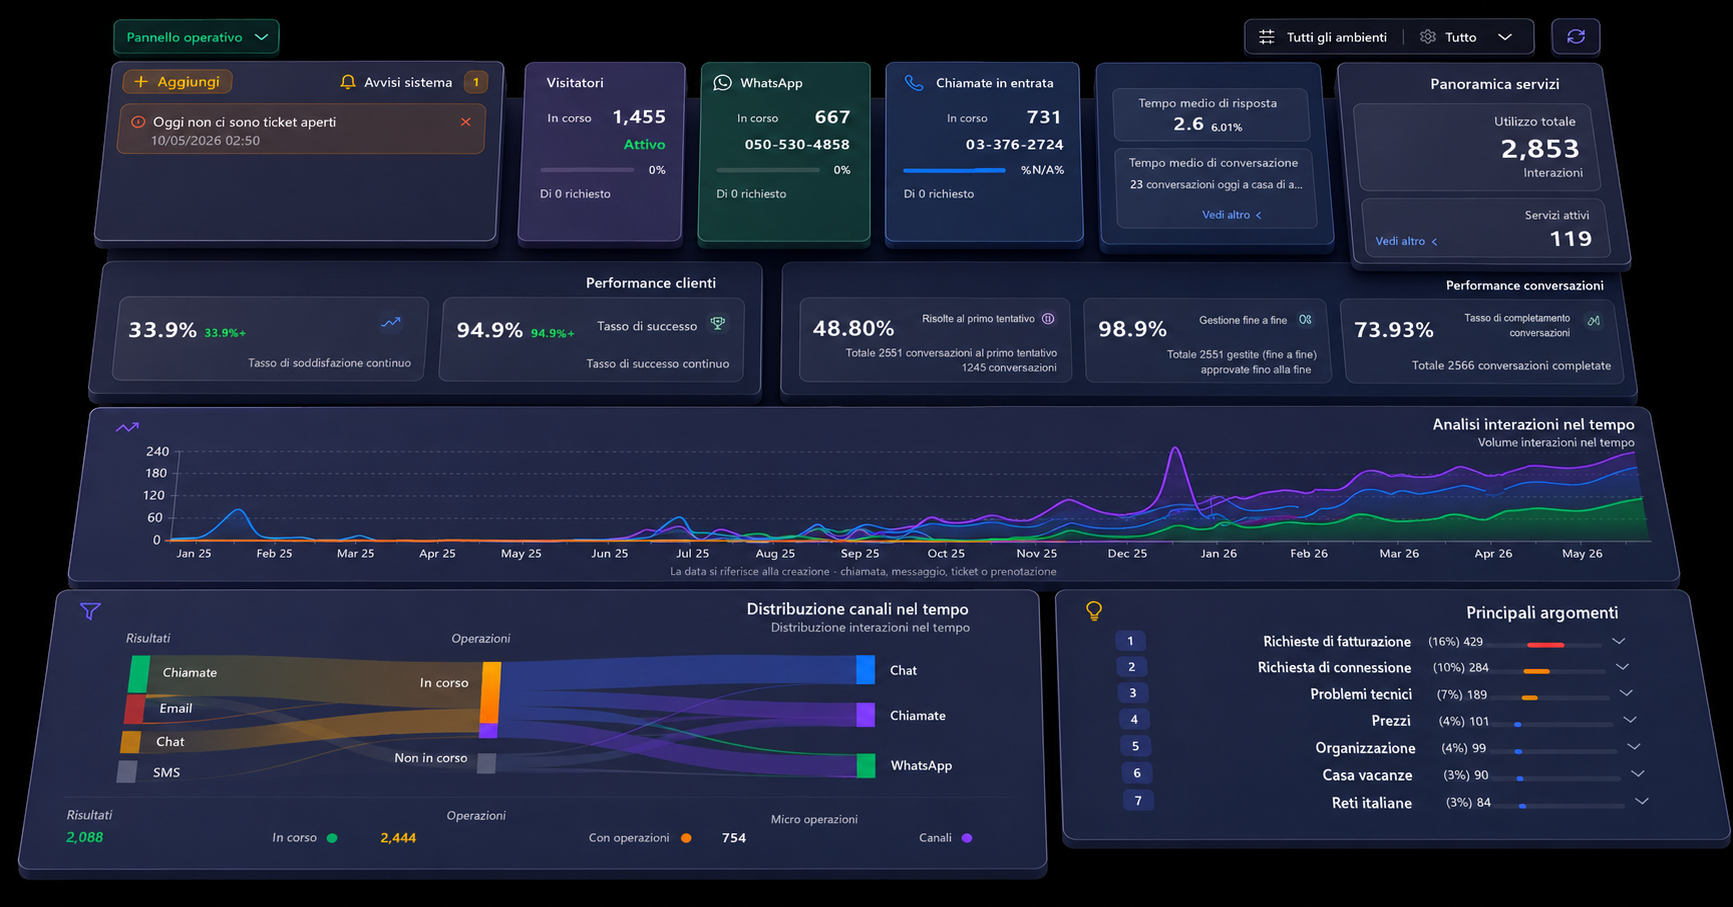Click the blue Chat destination node
The height and width of the screenshot is (907, 1733).
coord(865,670)
